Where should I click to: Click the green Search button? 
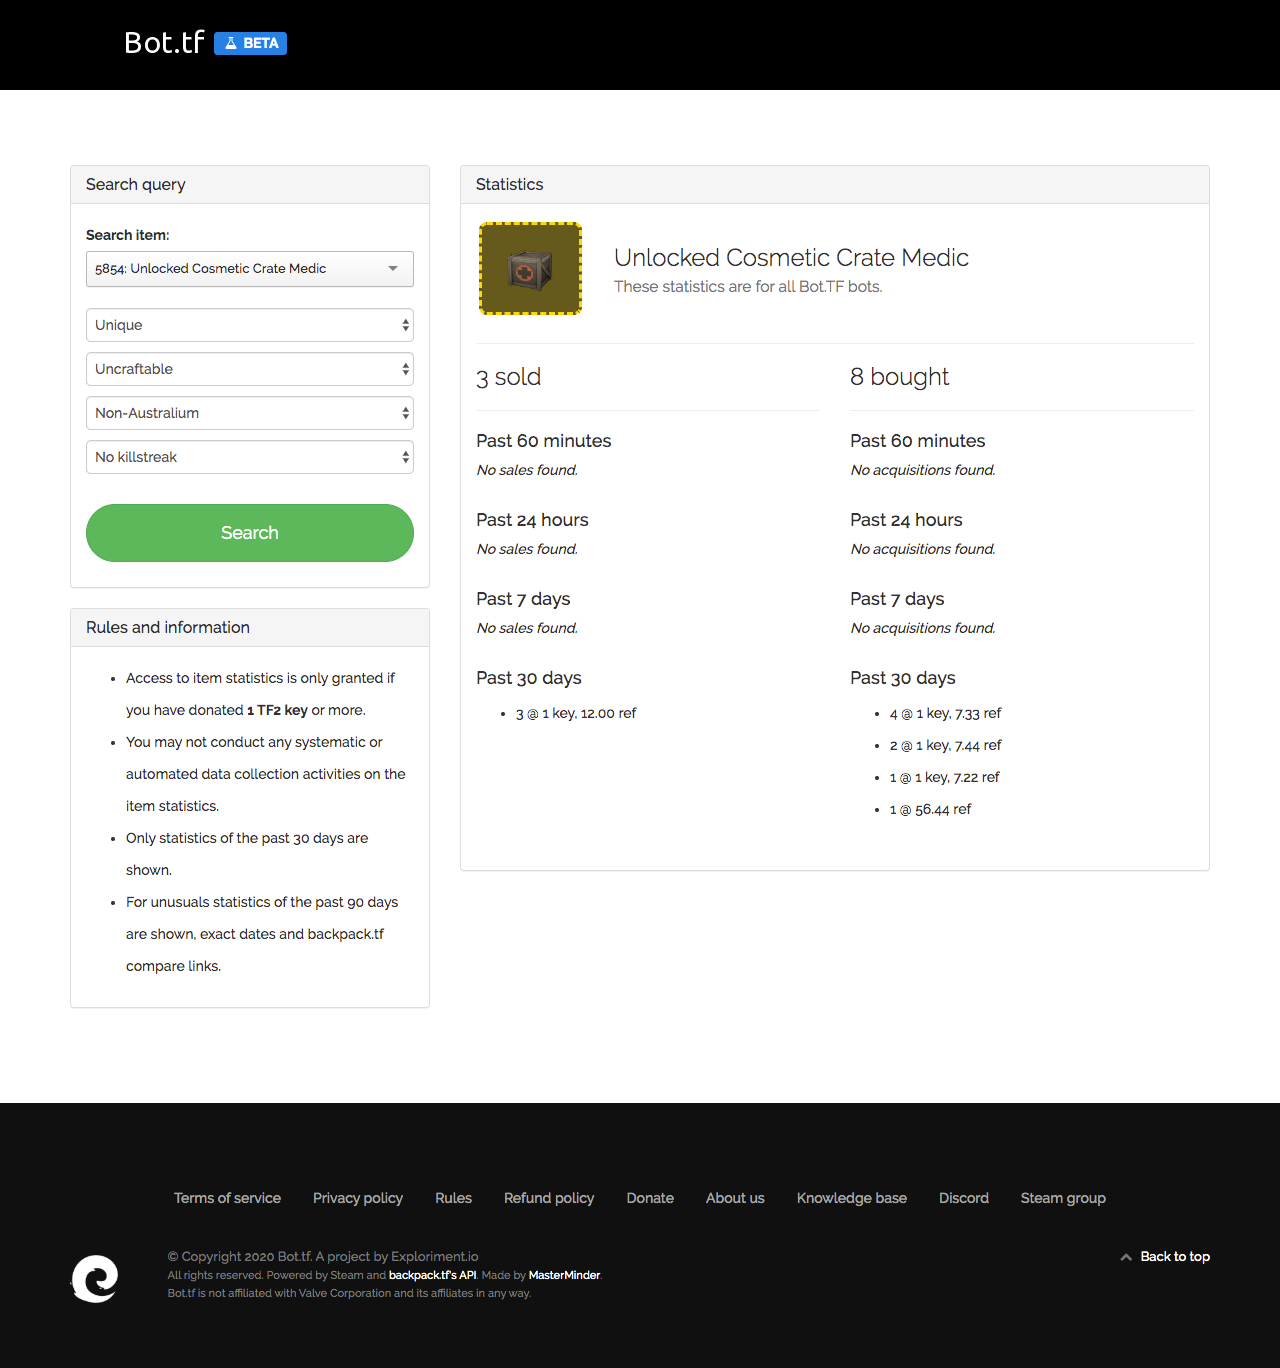[x=250, y=533]
